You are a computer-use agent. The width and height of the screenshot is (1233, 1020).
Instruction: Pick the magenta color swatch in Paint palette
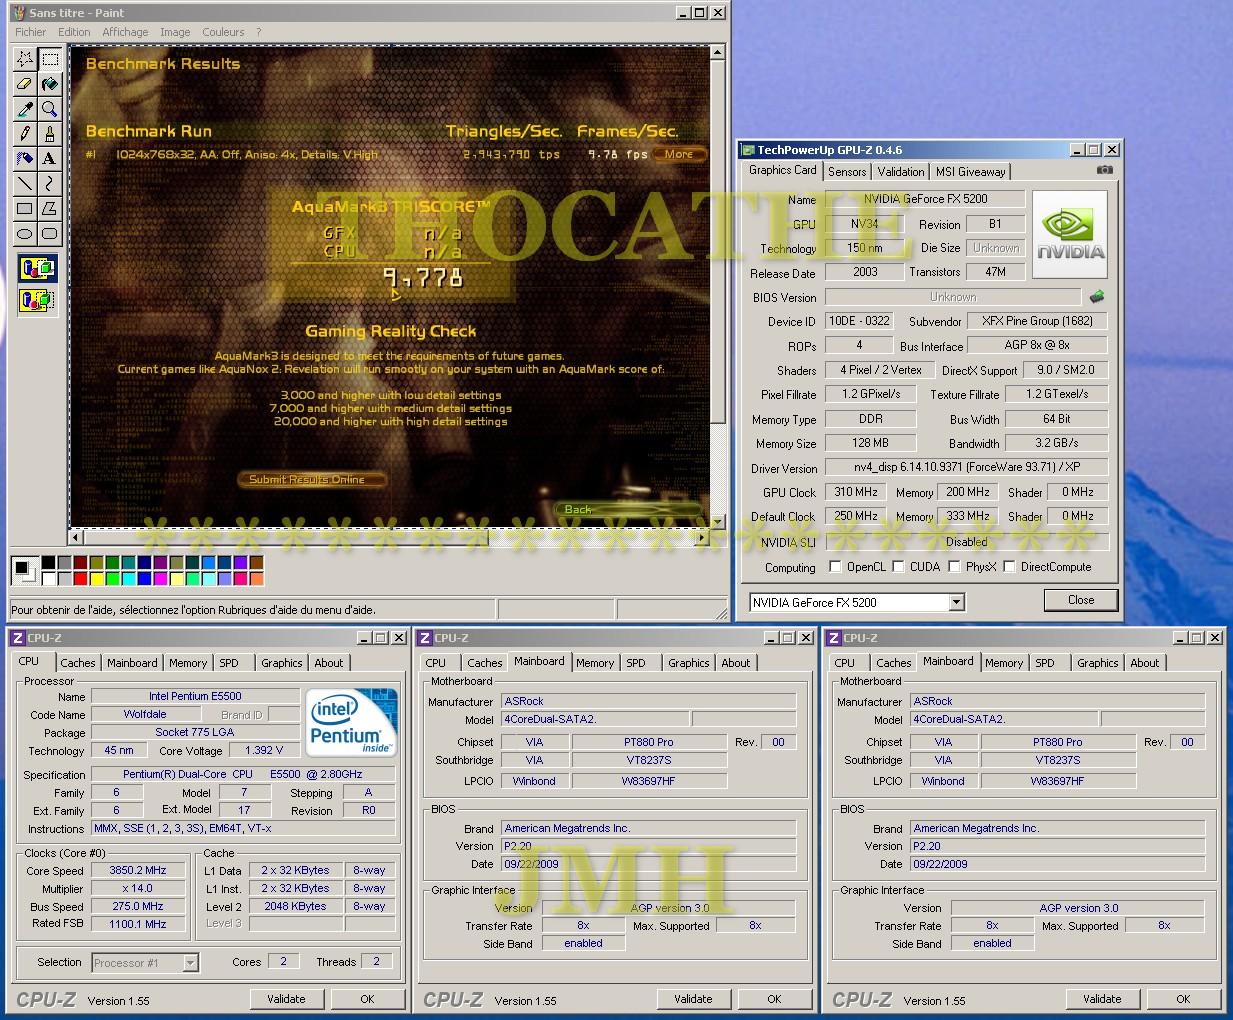click(x=161, y=578)
